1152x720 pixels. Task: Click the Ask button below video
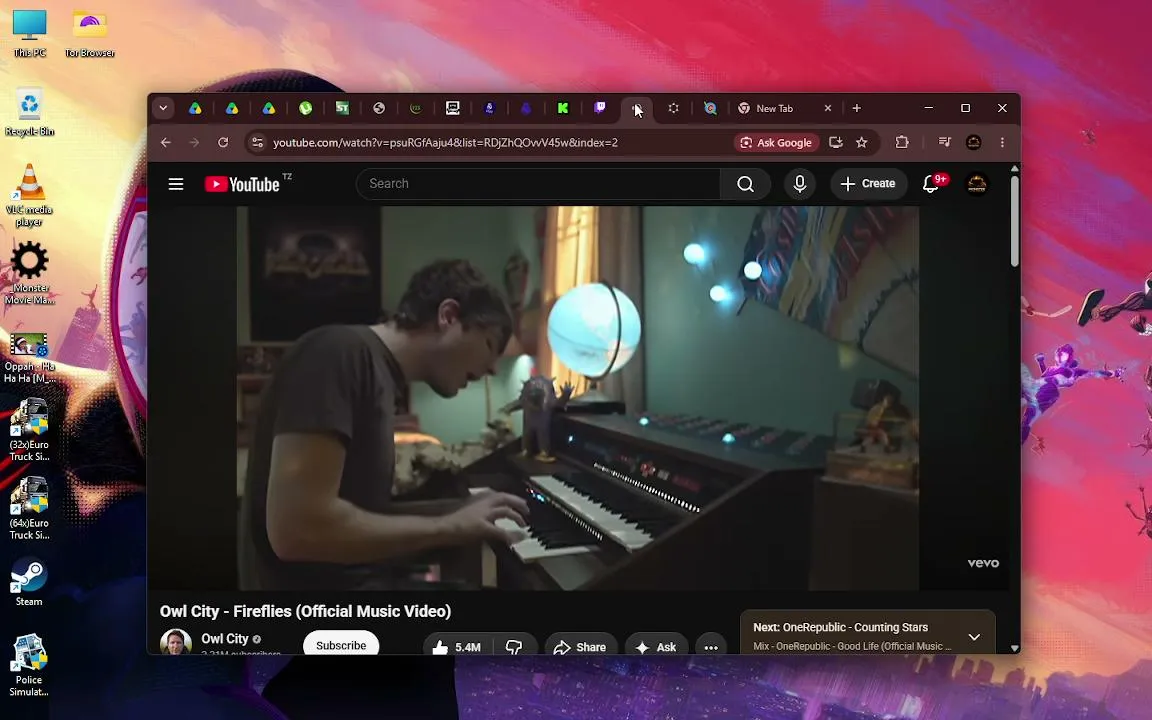[656, 647]
